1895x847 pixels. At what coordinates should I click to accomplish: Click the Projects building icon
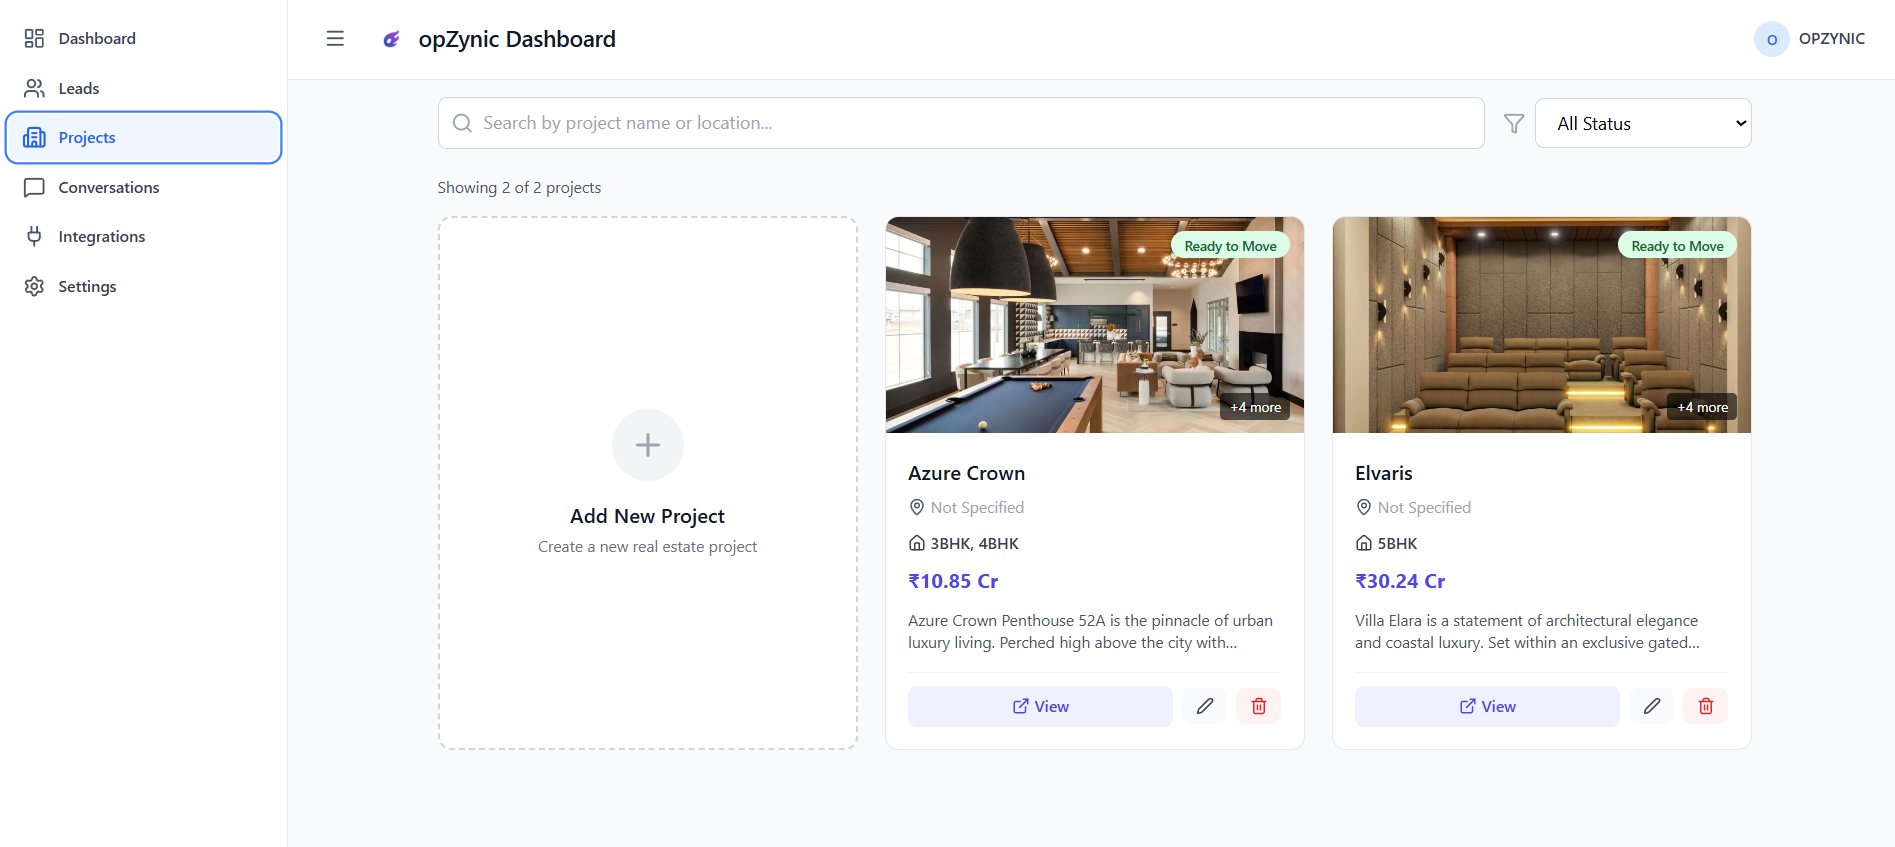coord(34,137)
